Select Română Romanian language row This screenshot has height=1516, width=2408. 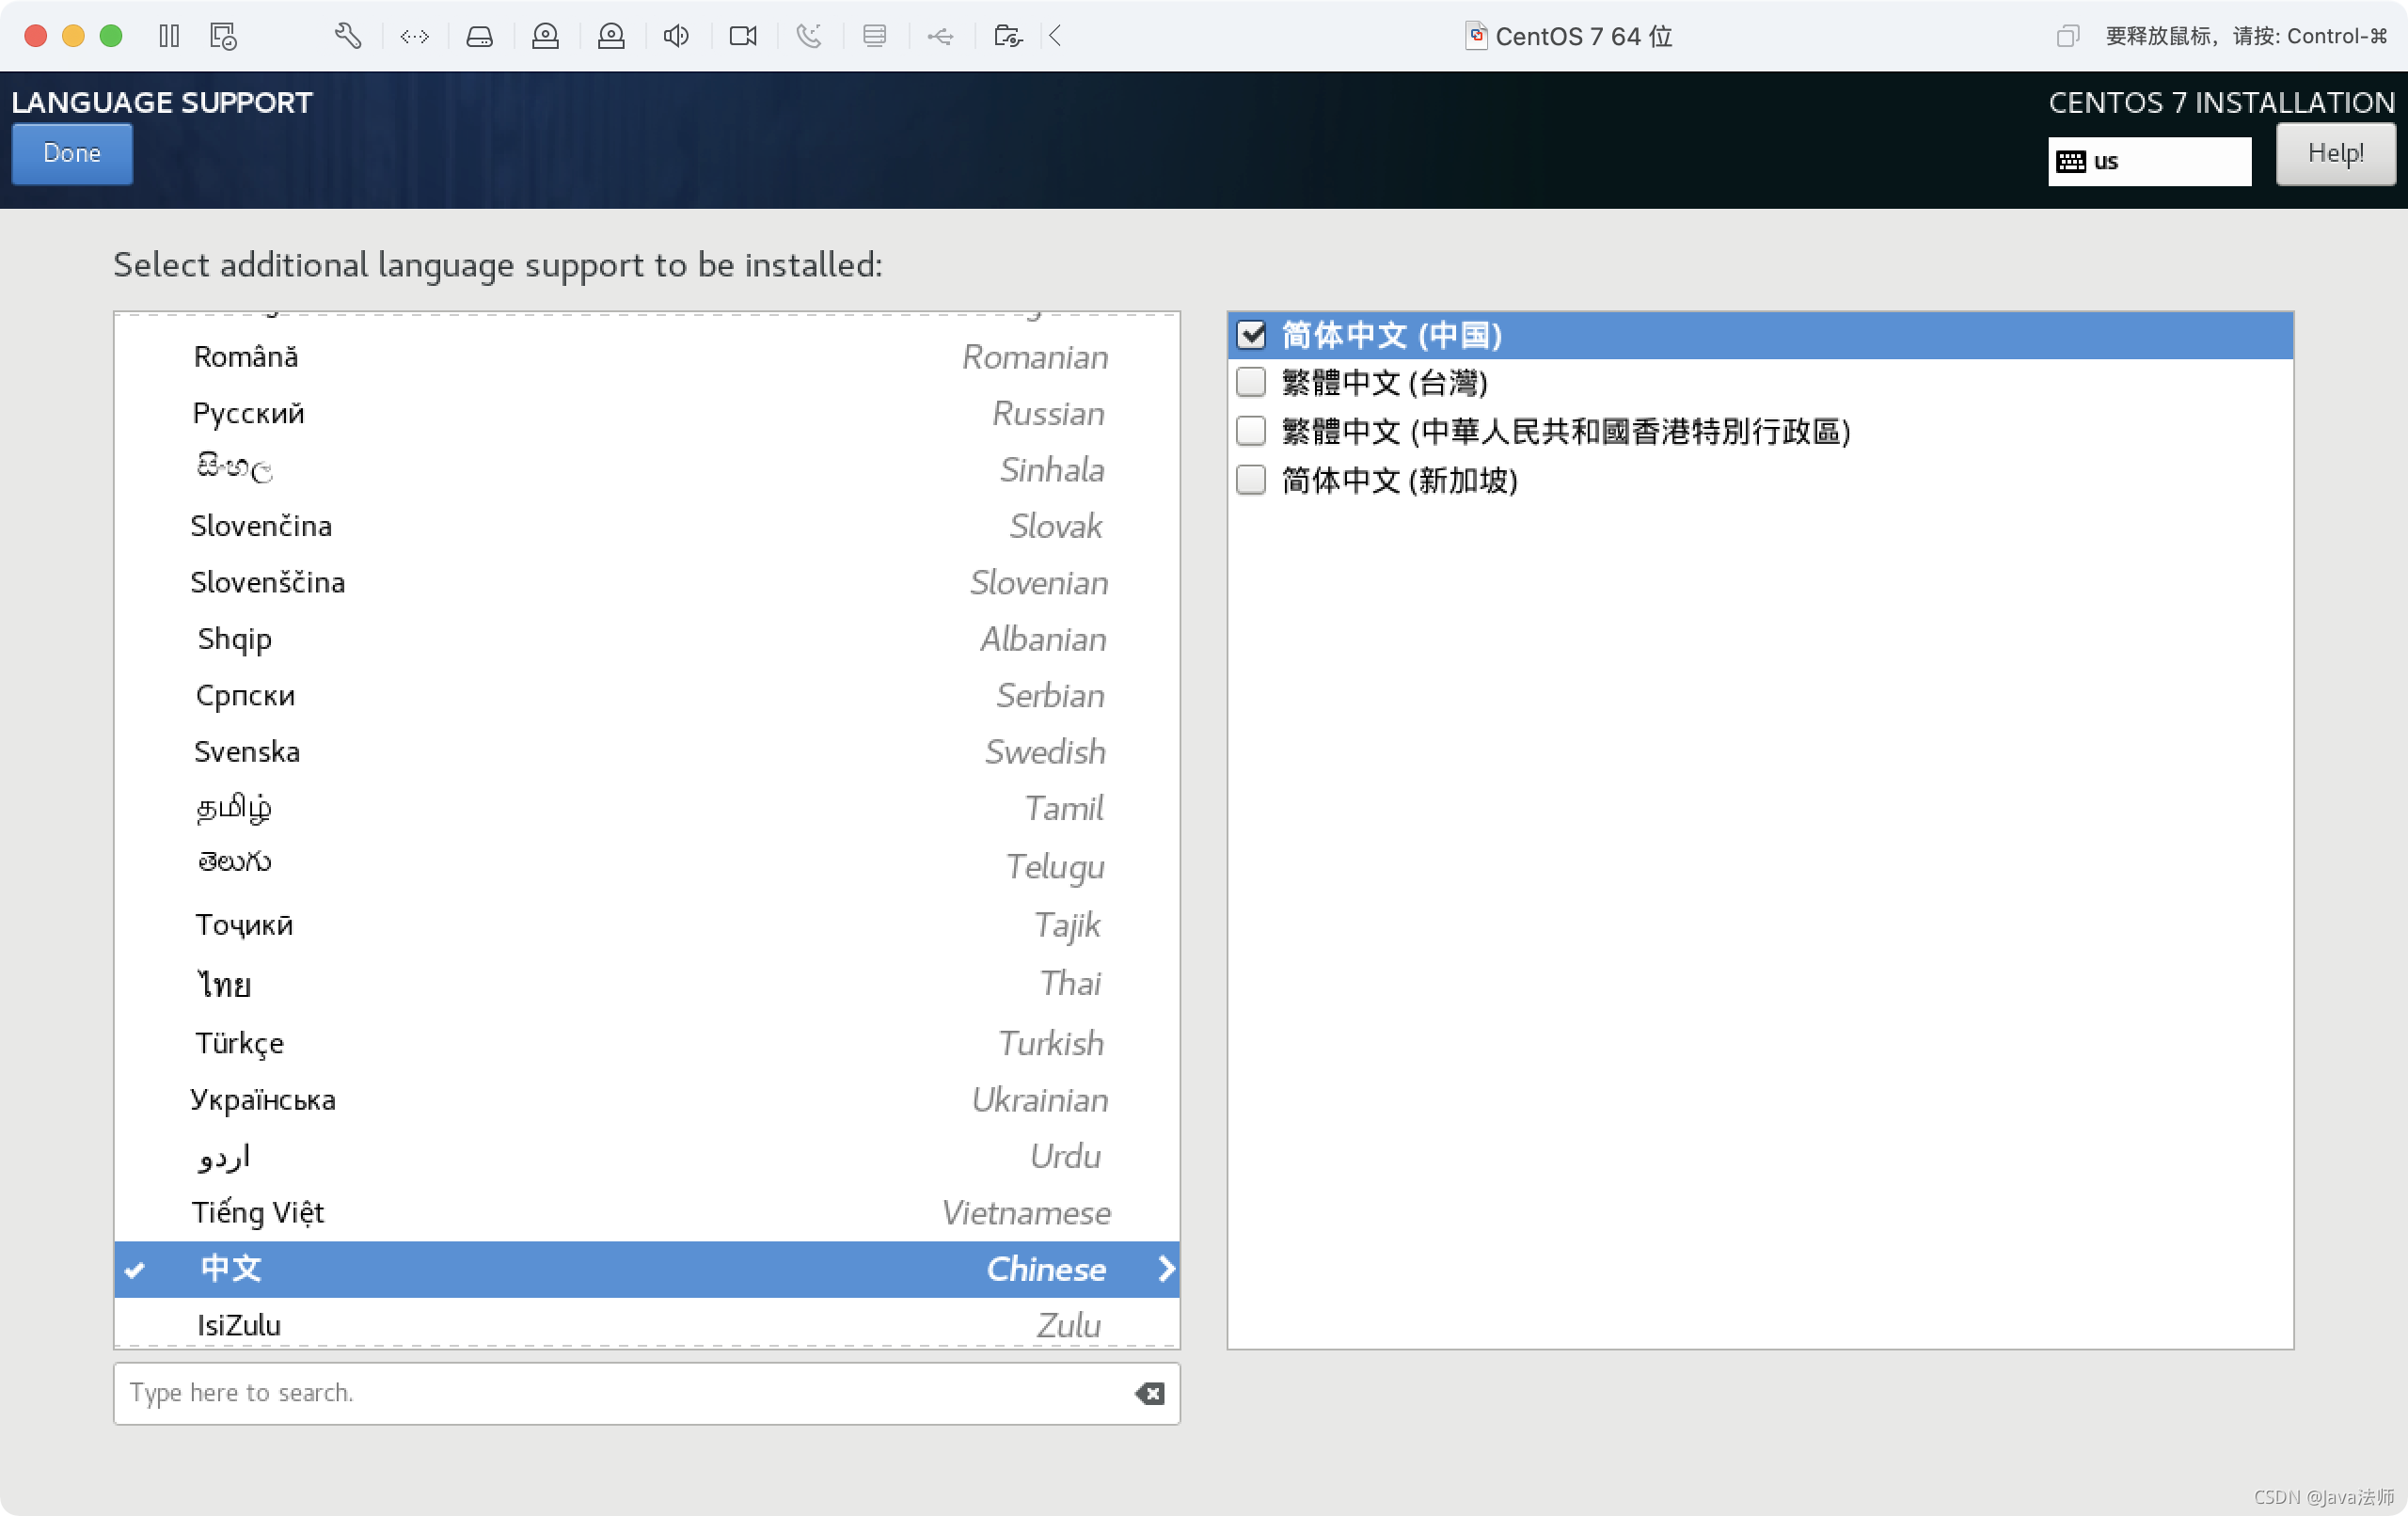(647, 357)
